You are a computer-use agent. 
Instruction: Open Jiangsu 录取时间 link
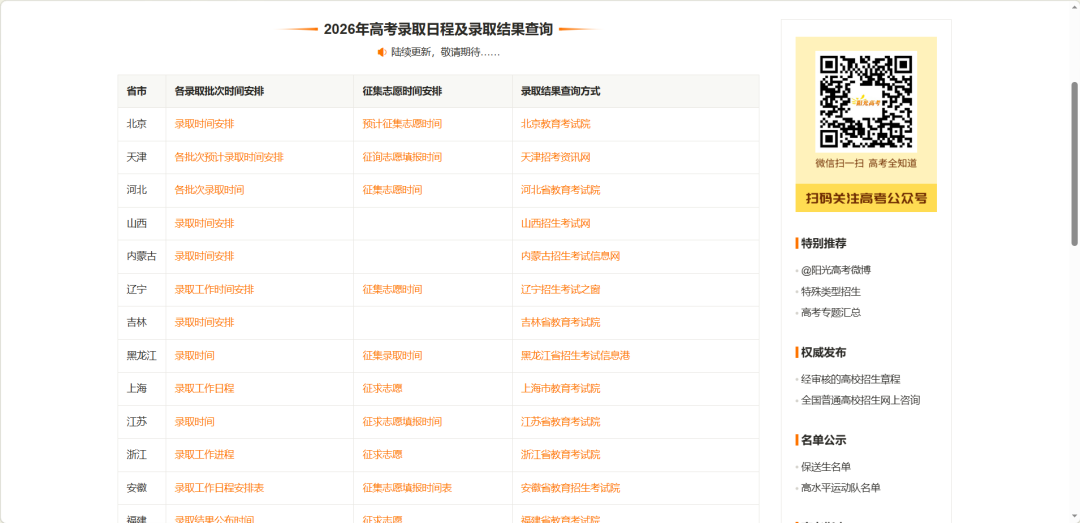pyautogui.click(x=194, y=422)
